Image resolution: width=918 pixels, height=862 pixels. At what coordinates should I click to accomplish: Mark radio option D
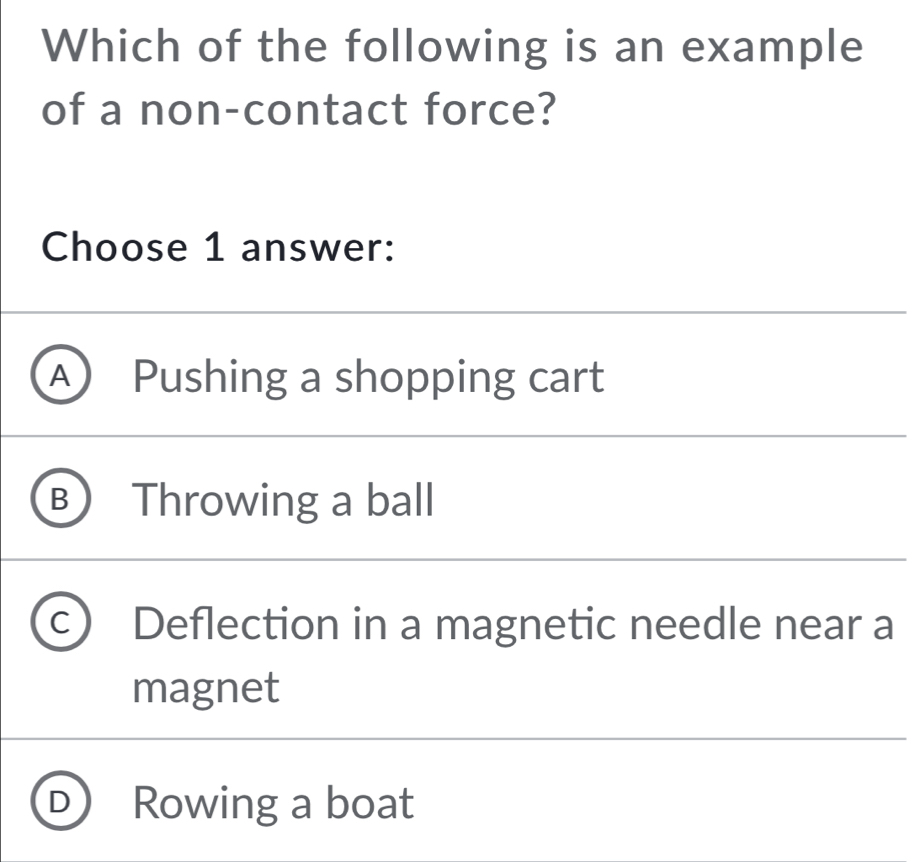pos(63,802)
